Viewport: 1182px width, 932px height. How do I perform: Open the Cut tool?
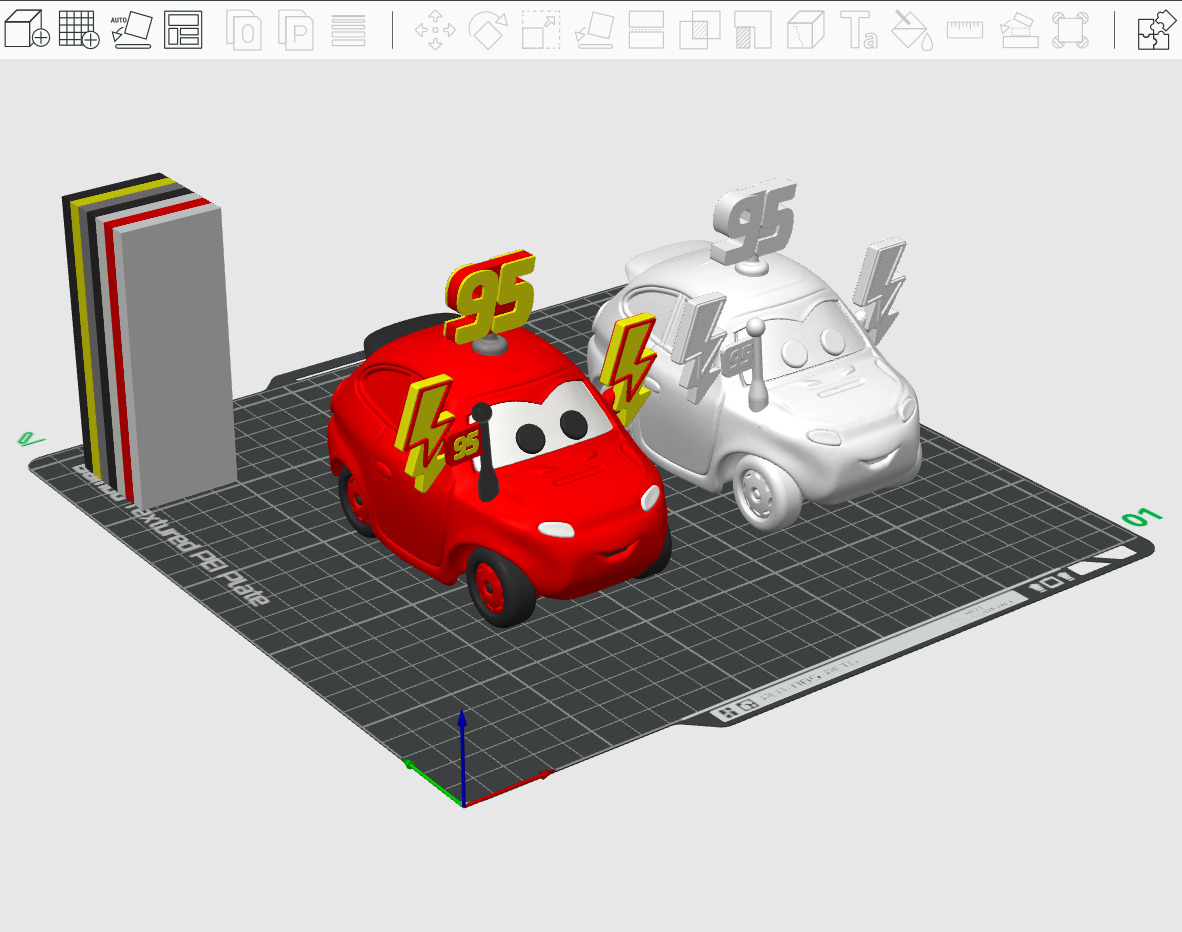646,30
